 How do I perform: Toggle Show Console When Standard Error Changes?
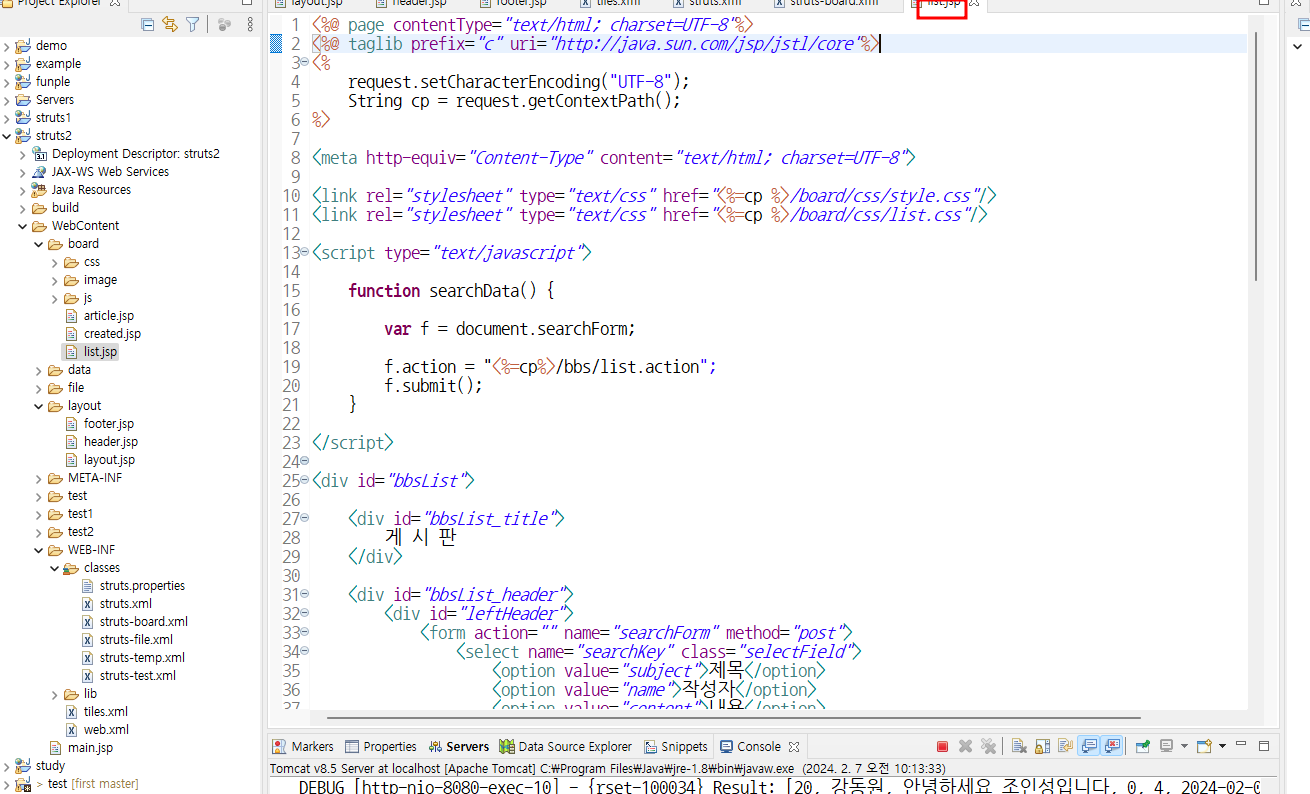(1112, 746)
